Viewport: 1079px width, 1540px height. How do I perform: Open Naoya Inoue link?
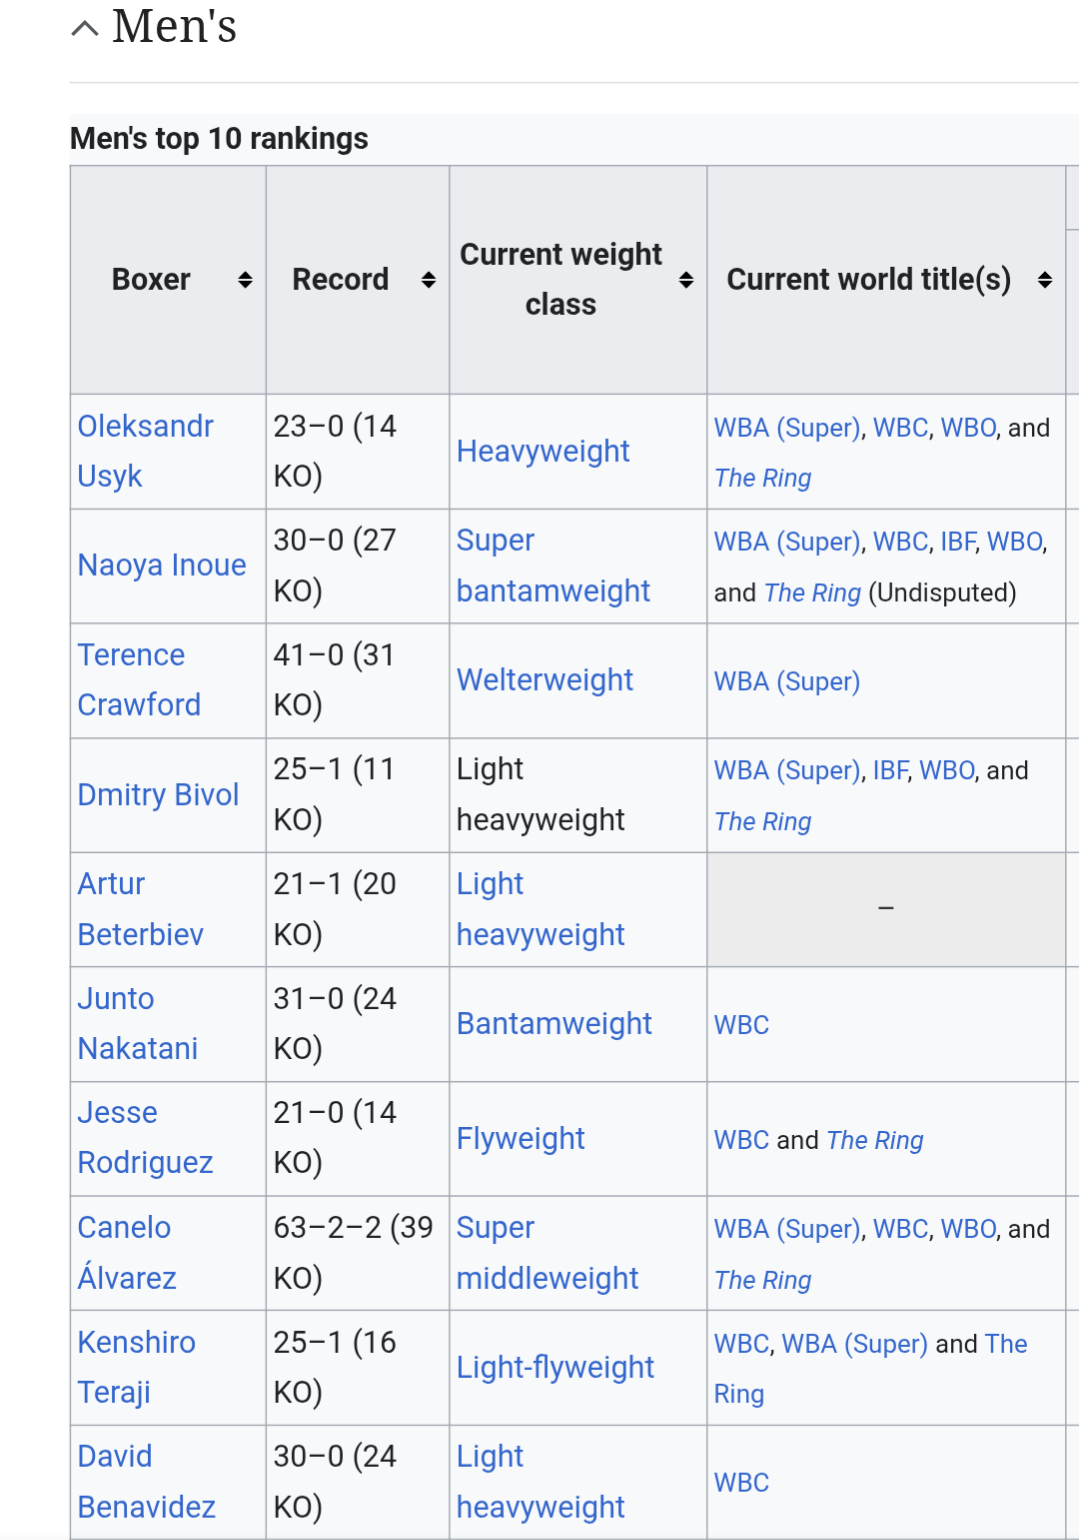click(x=162, y=565)
